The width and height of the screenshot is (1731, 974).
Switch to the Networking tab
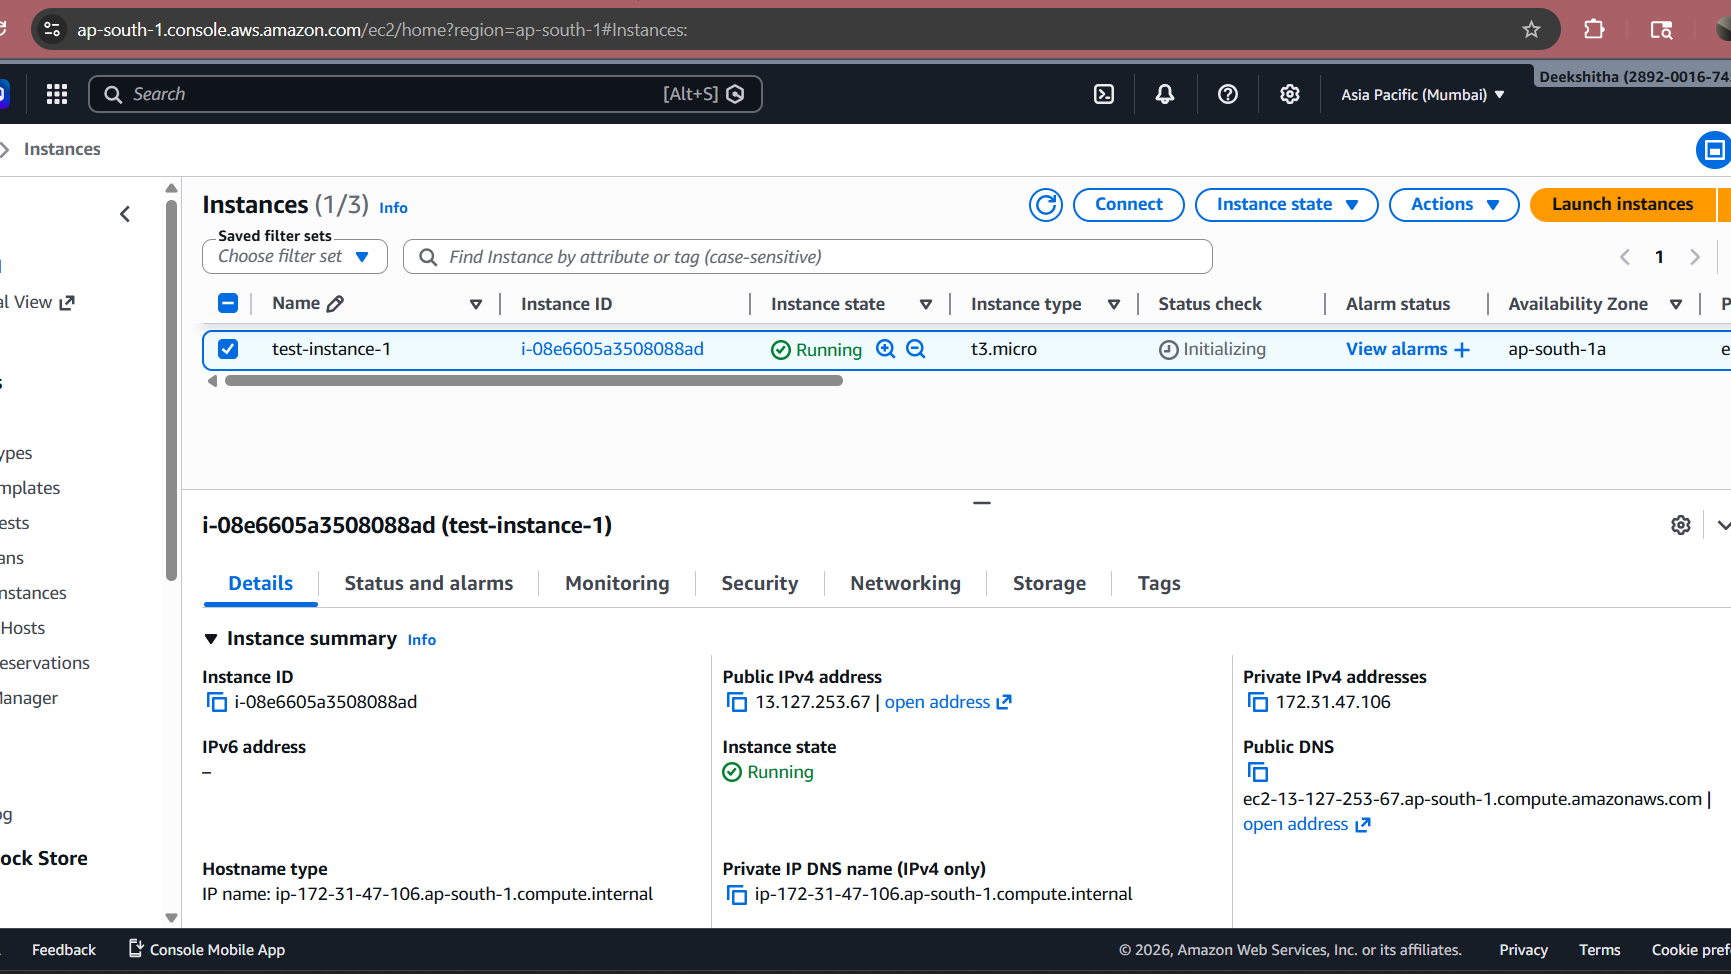click(905, 583)
